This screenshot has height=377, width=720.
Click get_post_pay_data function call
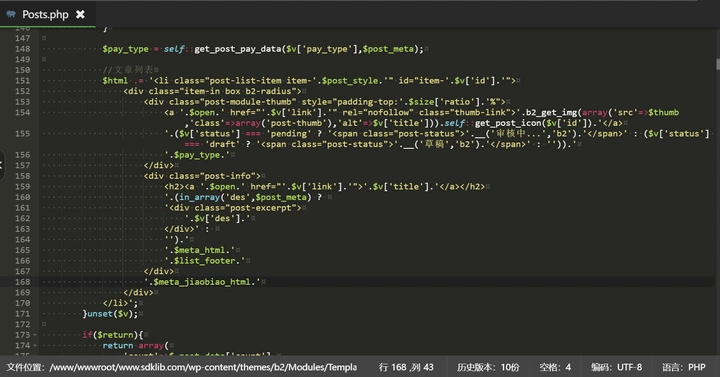click(237, 49)
